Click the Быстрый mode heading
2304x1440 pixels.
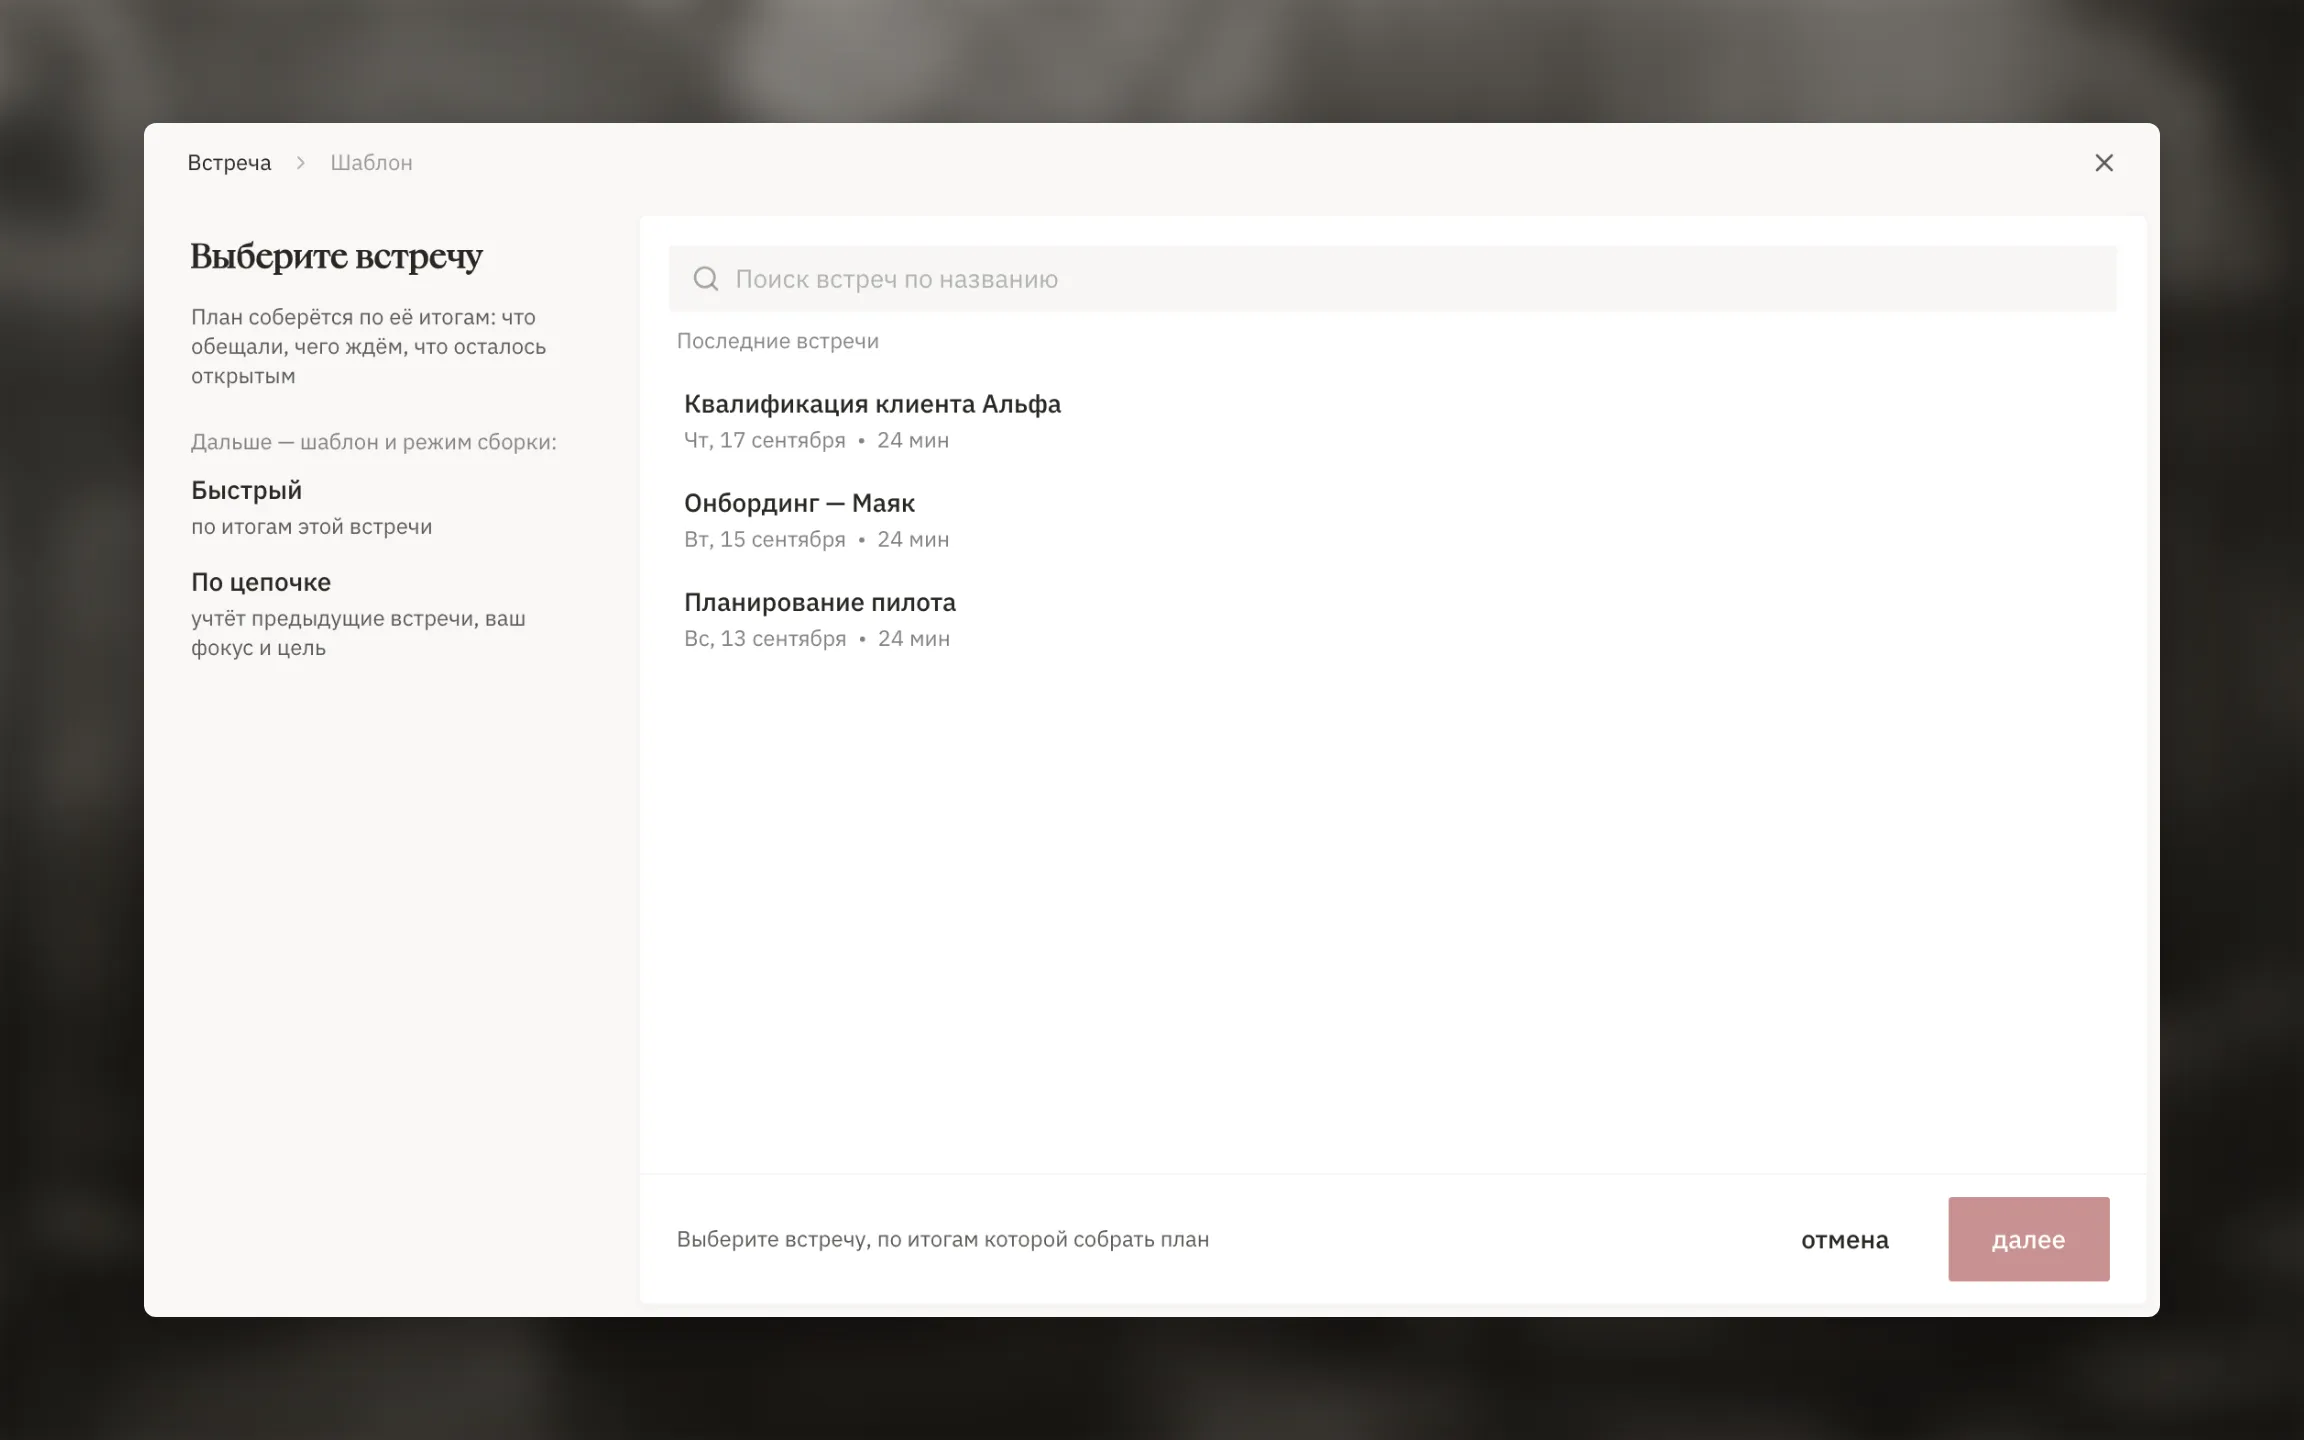(x=246, y=490)
